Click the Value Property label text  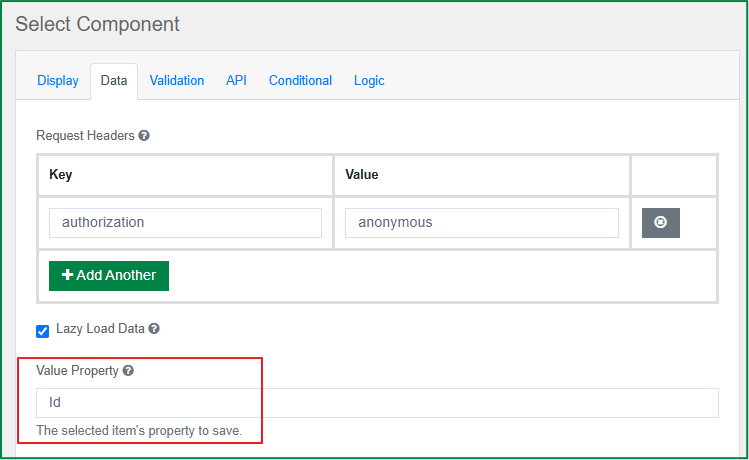77,371
